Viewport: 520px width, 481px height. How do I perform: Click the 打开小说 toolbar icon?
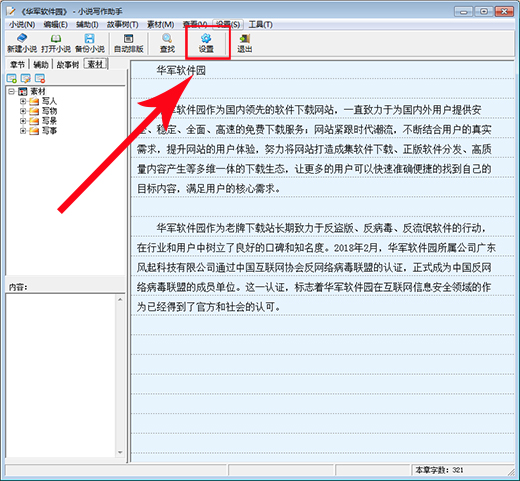(x=56, y=44)
